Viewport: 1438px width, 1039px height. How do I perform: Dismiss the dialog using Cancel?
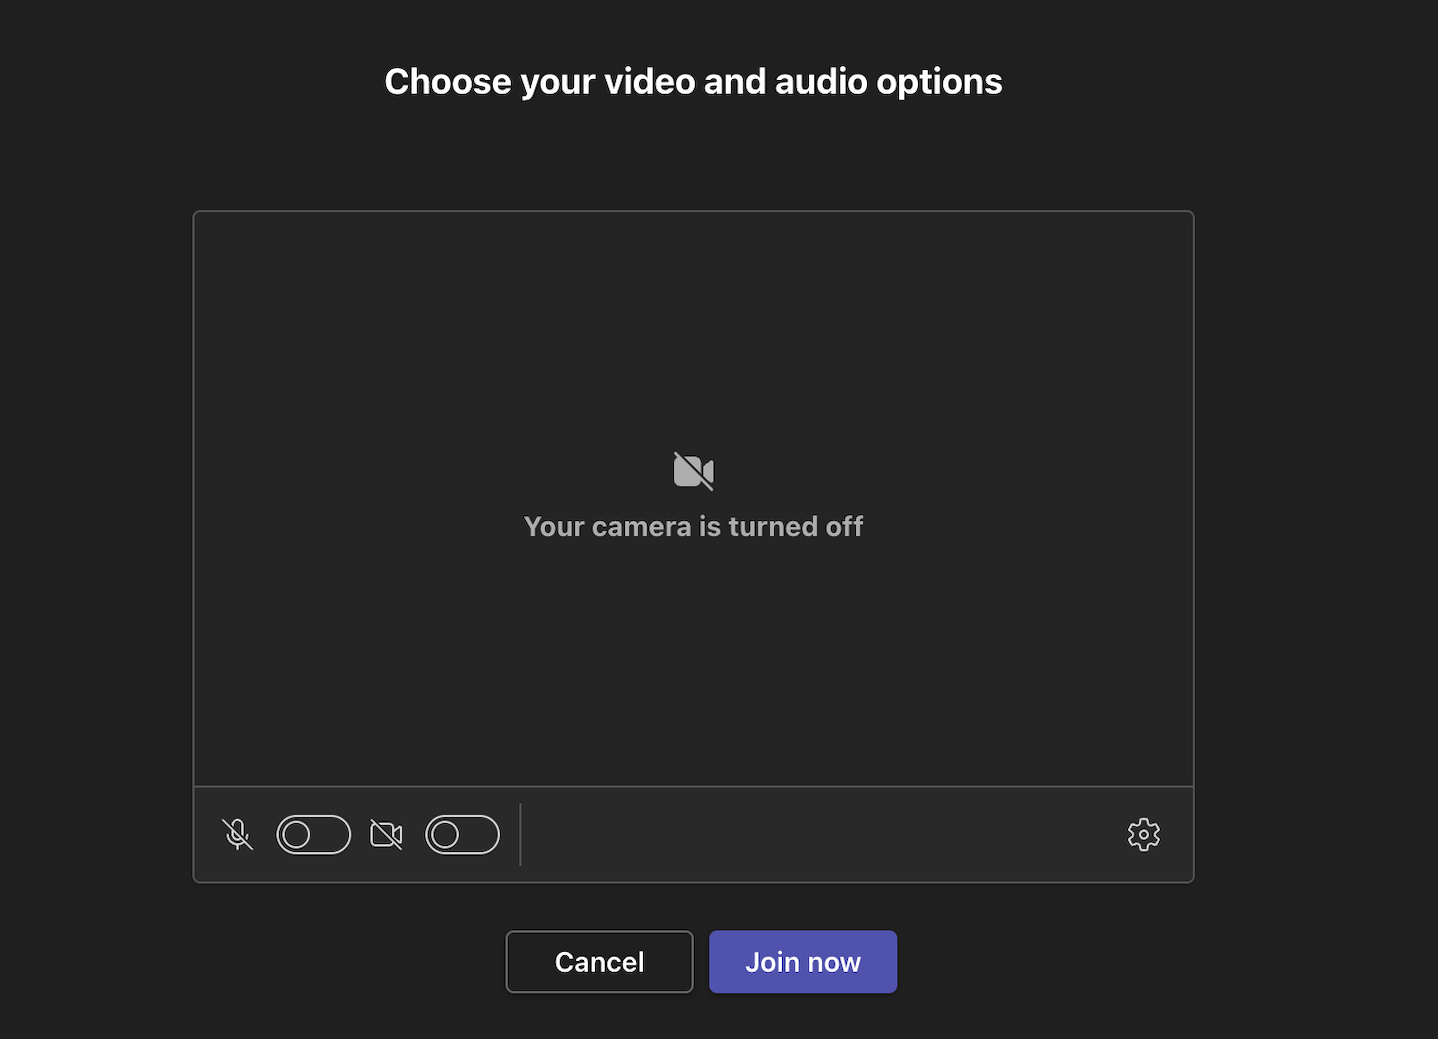pyautogui.click(x=599, y=961)
